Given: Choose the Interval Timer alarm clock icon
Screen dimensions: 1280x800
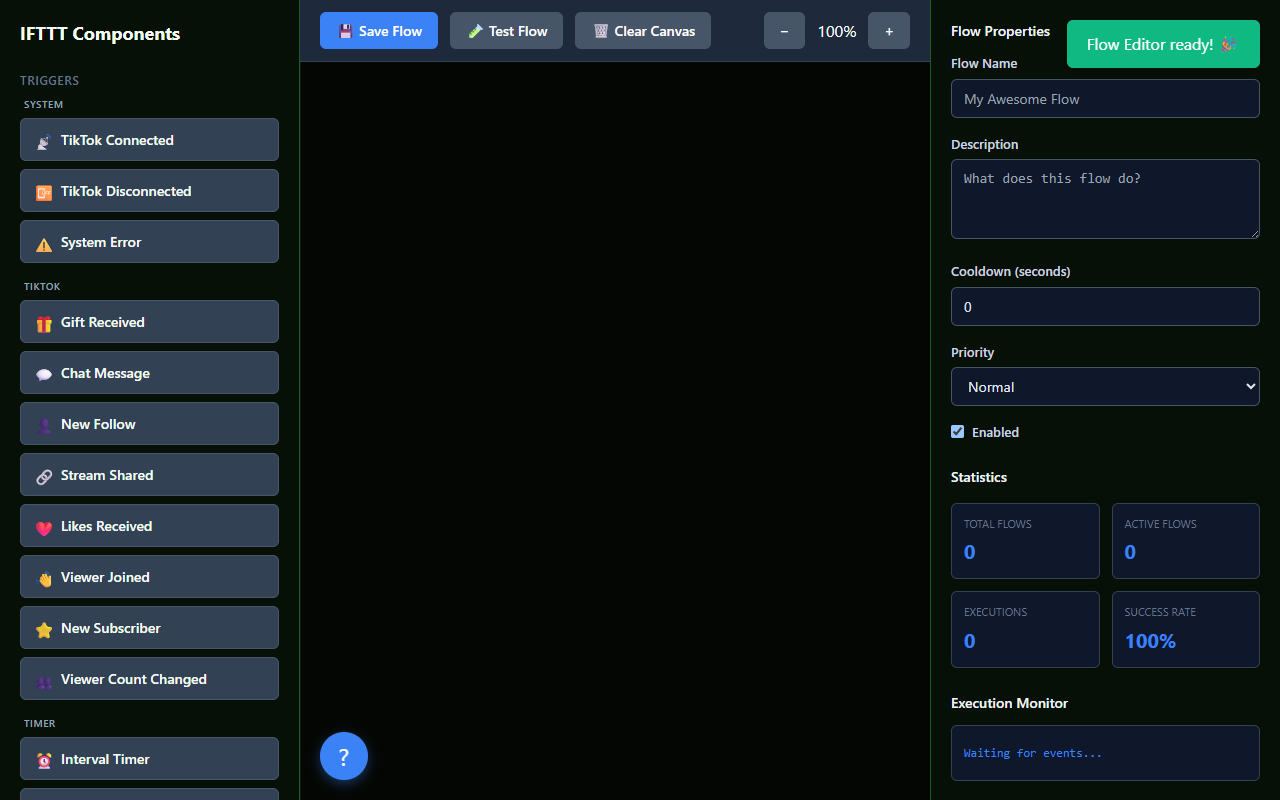Looking at the screenshot, I should (x=44, y=760).
